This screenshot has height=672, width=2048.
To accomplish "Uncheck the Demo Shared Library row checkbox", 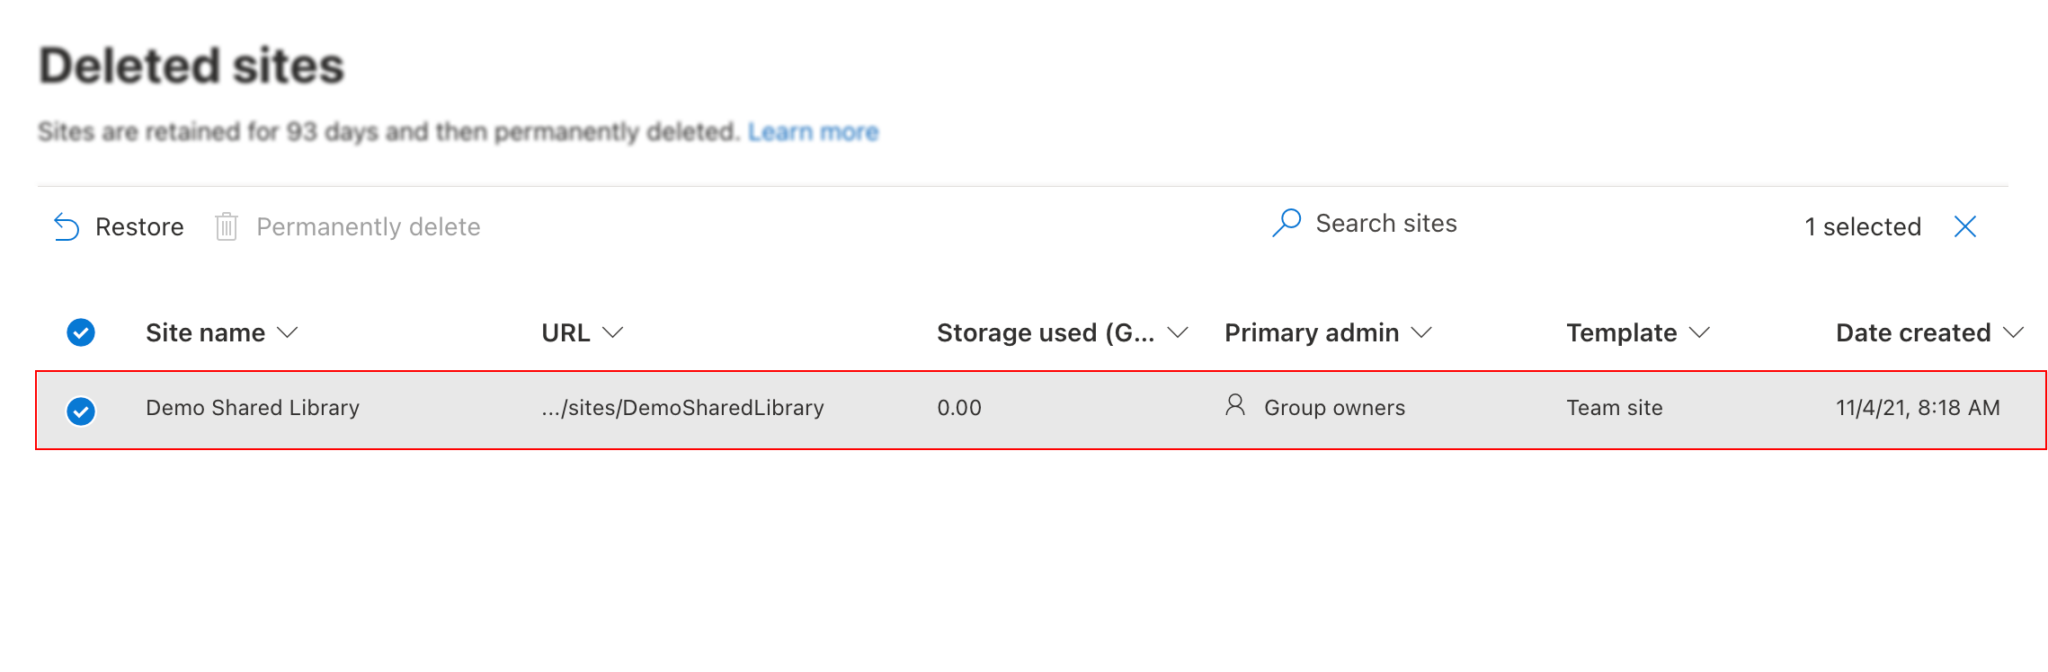I will pos(81,411).
